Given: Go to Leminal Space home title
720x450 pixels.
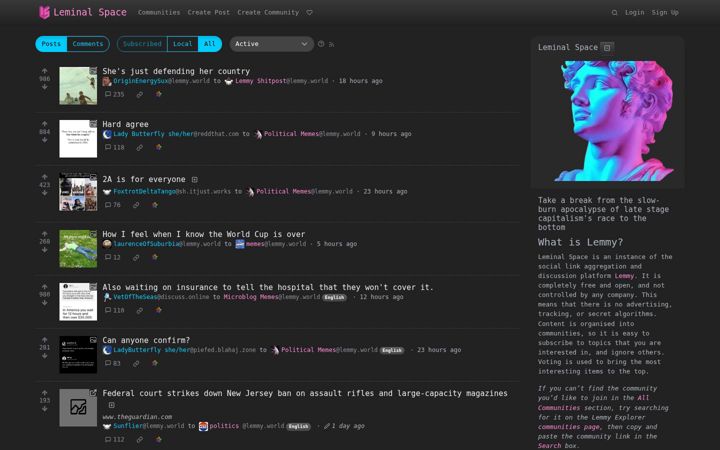Looking at the screenshot, I should [x=90, y=12].
